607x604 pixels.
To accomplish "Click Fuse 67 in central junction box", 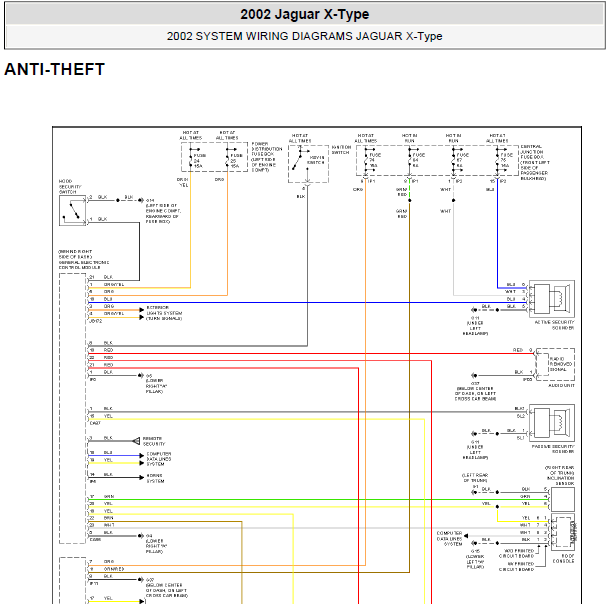I will (x=459, y=160).
